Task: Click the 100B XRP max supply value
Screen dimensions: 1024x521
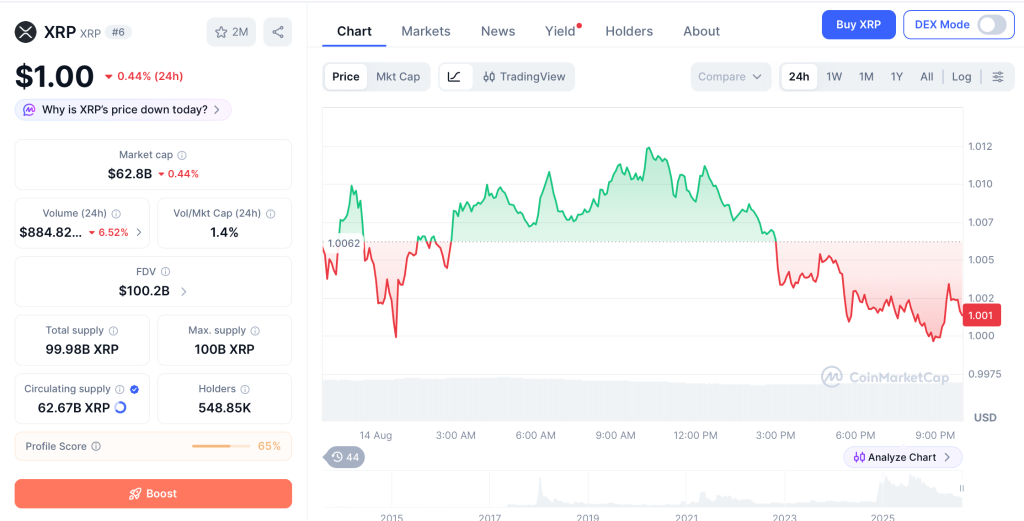Action: coord(225,349)
